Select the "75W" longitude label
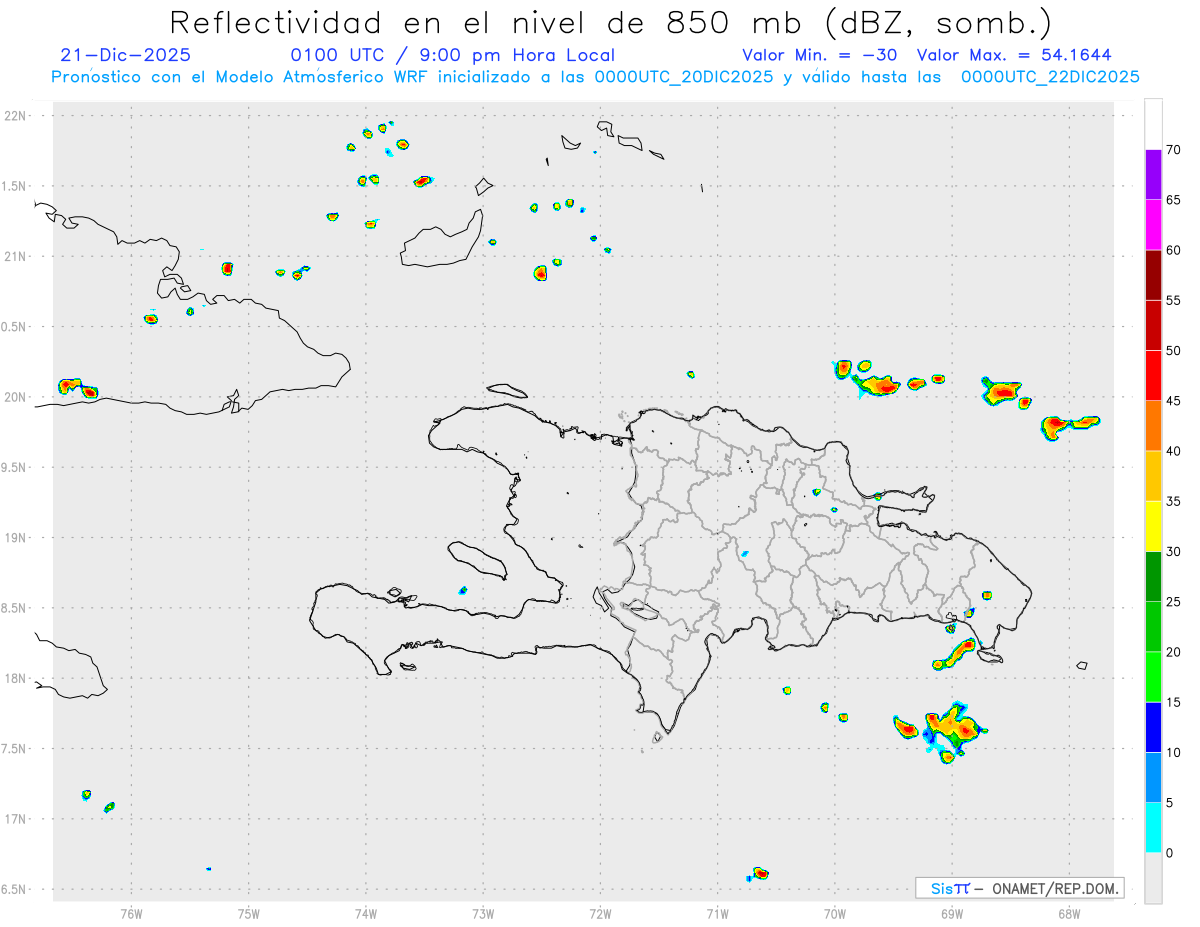The height and width of the screenshot is (927, 1200). [x=248, y=913]
